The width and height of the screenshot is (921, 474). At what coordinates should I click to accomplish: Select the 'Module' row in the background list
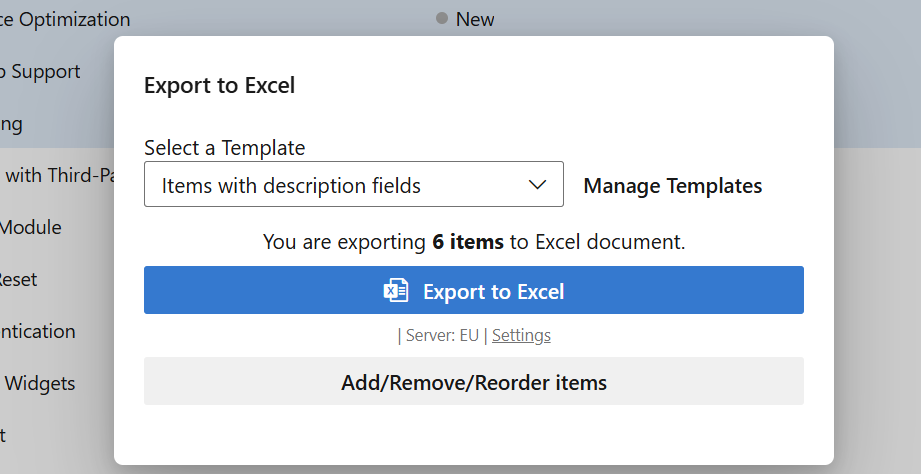tap(30, 227)
